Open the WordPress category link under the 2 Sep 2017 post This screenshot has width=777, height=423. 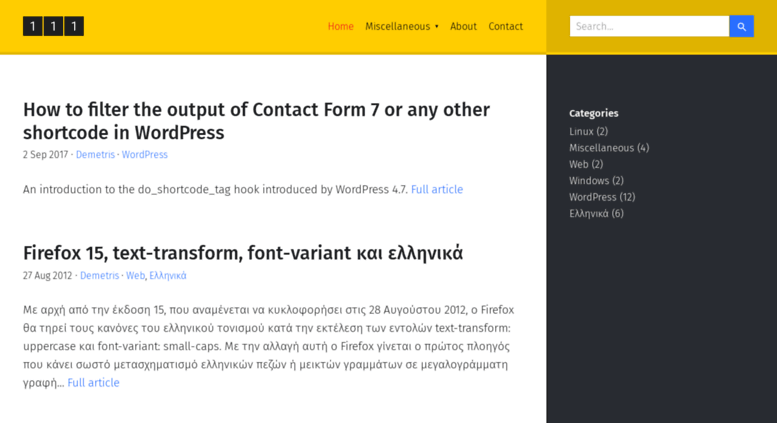click(145, 155)
